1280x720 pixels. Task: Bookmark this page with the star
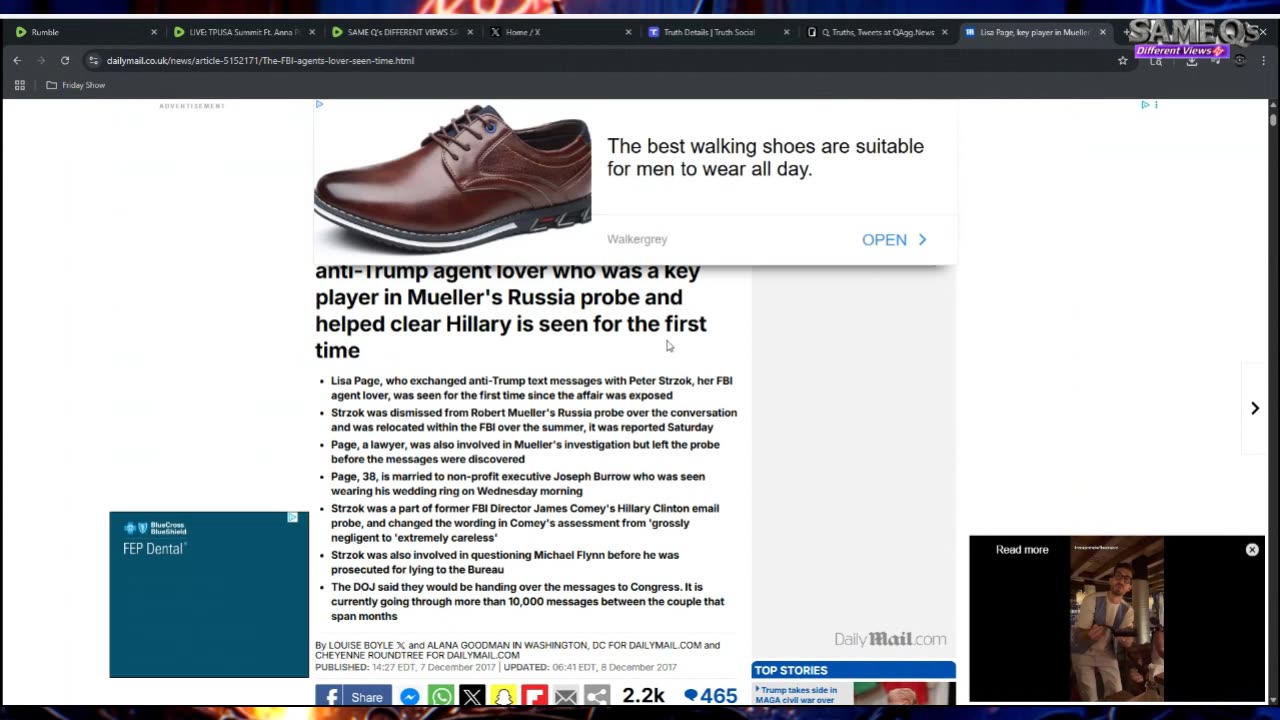[1123, 60]
